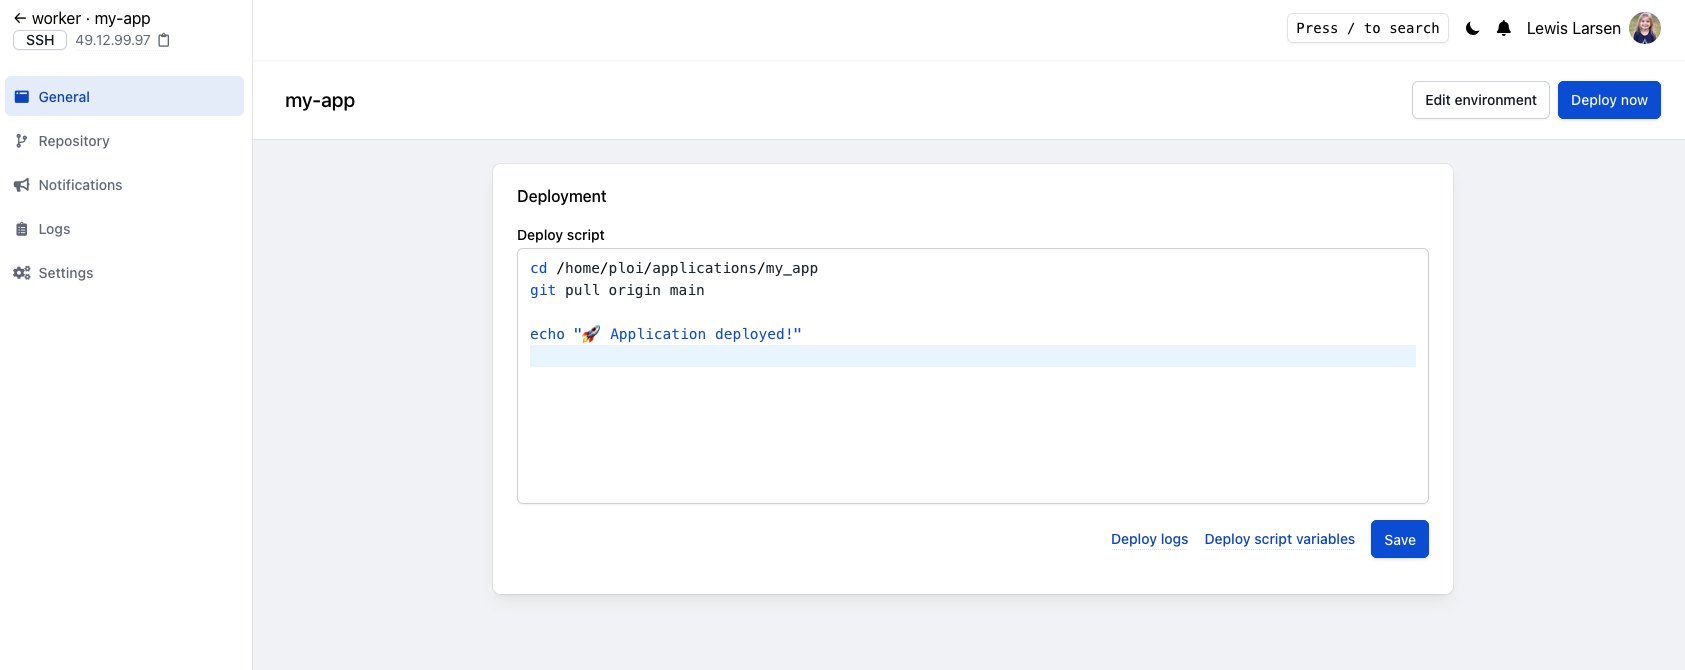Click the echo Application deployed script line
The image size is (1685, 670).
click(666, 334)
